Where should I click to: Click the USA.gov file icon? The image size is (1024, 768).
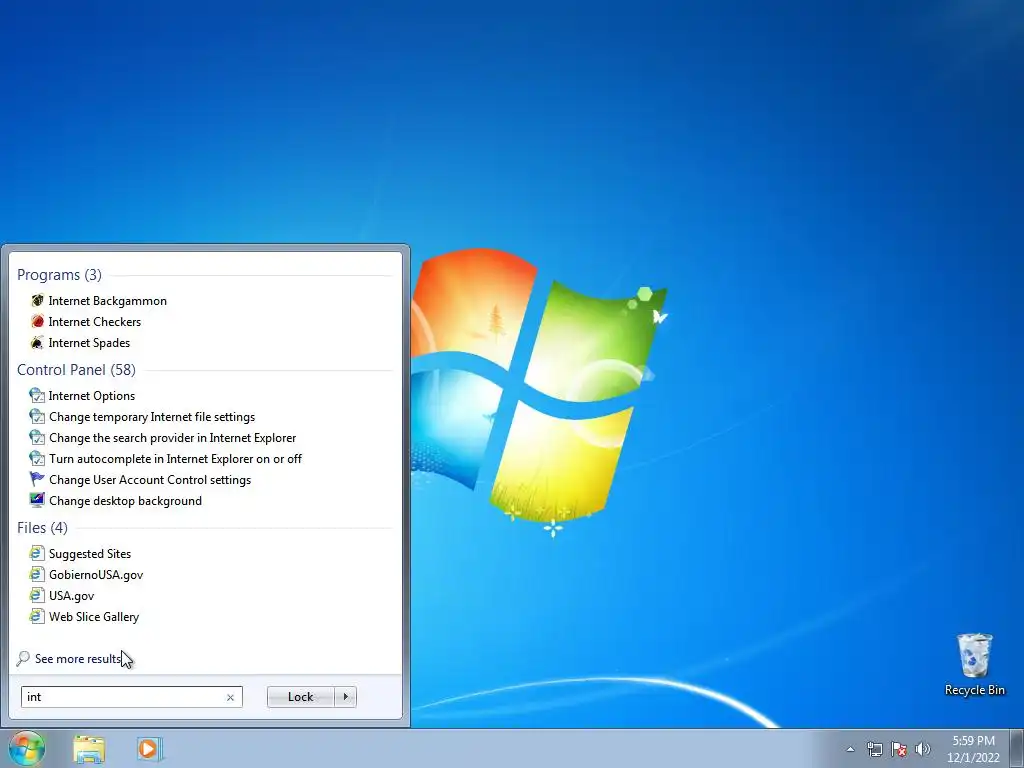pyautogui.click(x=37, y=596)
